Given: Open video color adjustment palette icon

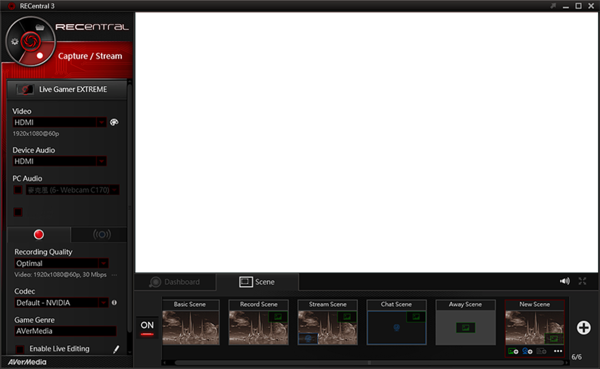Looking at the screenshot, I should 114,122.
